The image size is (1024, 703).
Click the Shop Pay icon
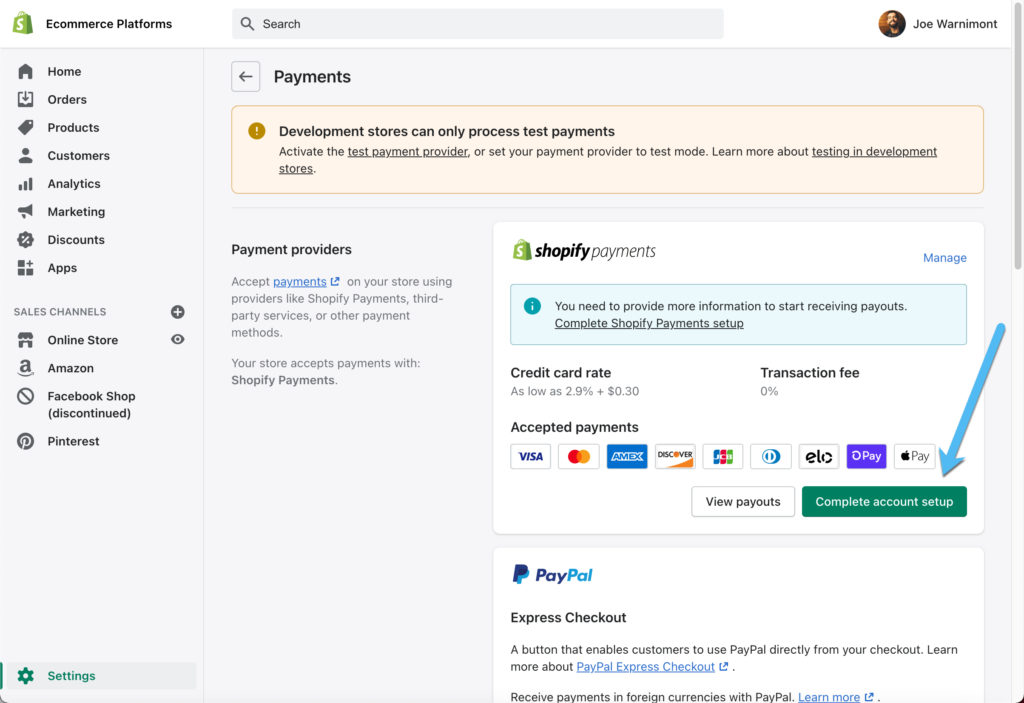coord(867,456)
